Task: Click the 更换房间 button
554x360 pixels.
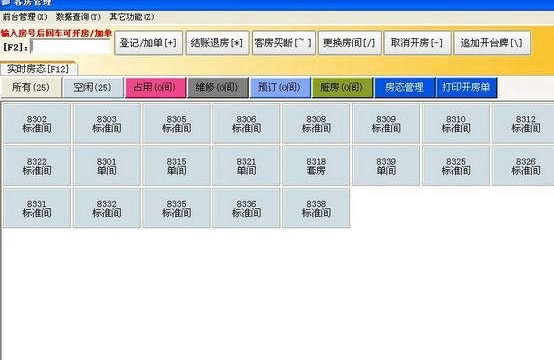Action: click(x=349, y=43)
